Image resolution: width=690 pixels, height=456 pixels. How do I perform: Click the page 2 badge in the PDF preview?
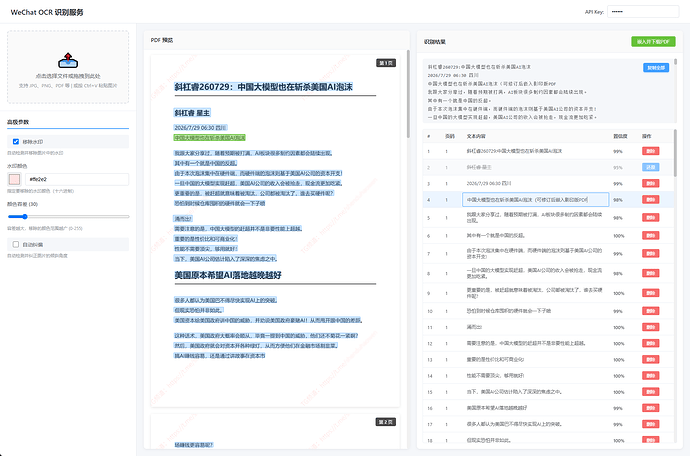pos(386,422)
